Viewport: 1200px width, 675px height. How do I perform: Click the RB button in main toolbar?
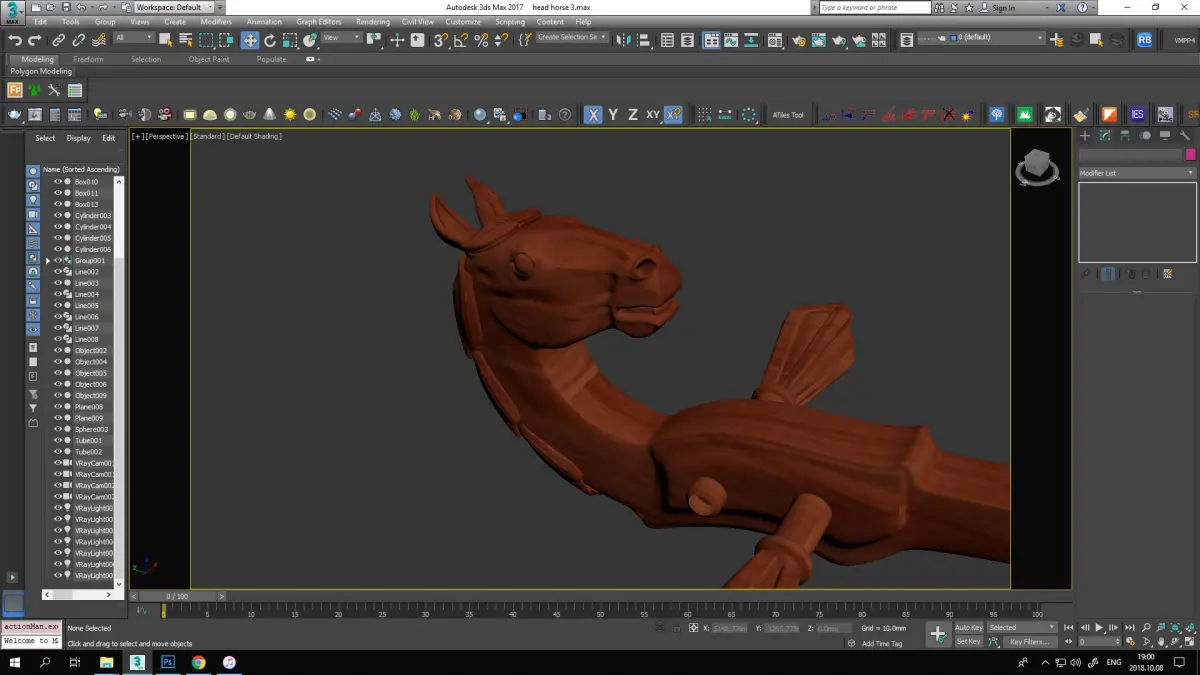tap(1144, 40)
